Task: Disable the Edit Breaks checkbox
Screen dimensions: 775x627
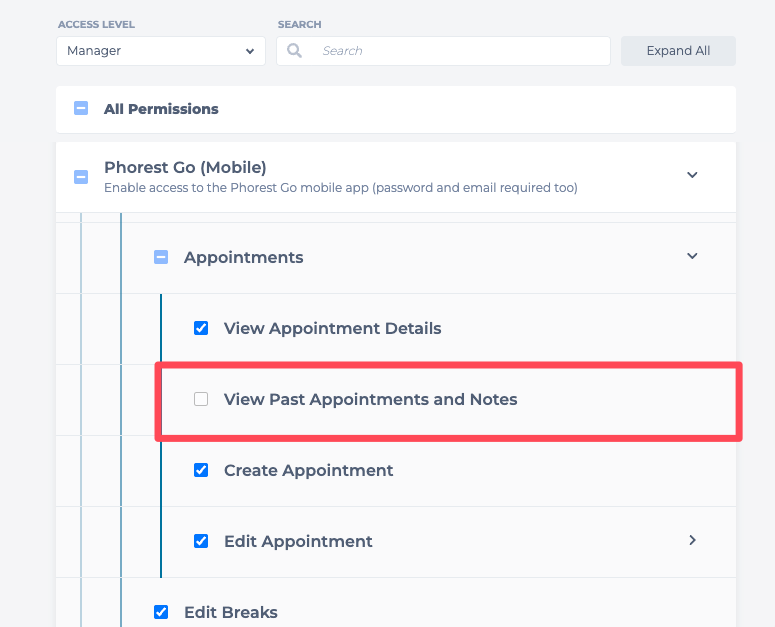Action: click(161, 612)
